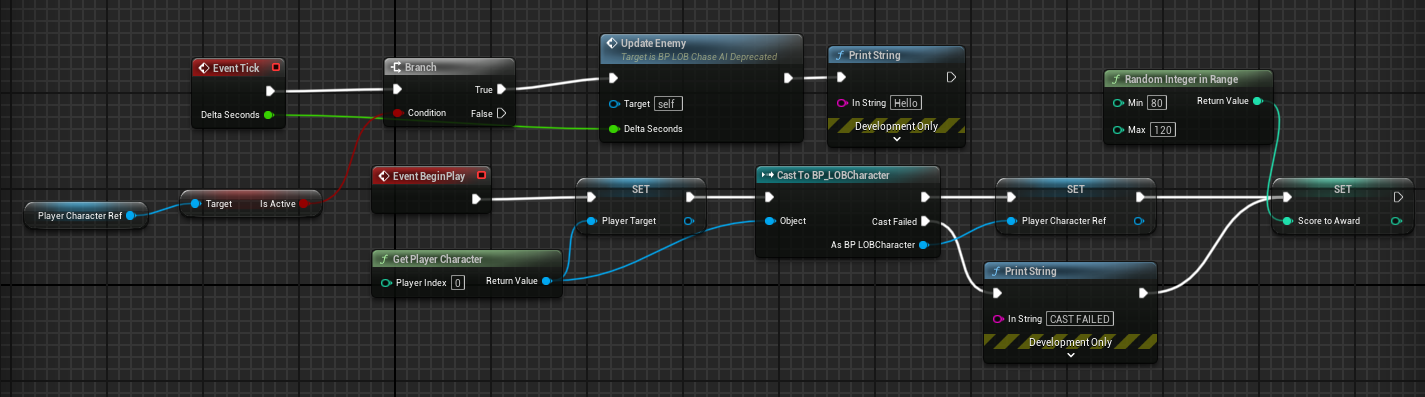Image resolution: width=1425 pixels, height=397 pixels.
Task: Select the Cast To BP_LOBCharacter node title
Action: coord(833,175)
